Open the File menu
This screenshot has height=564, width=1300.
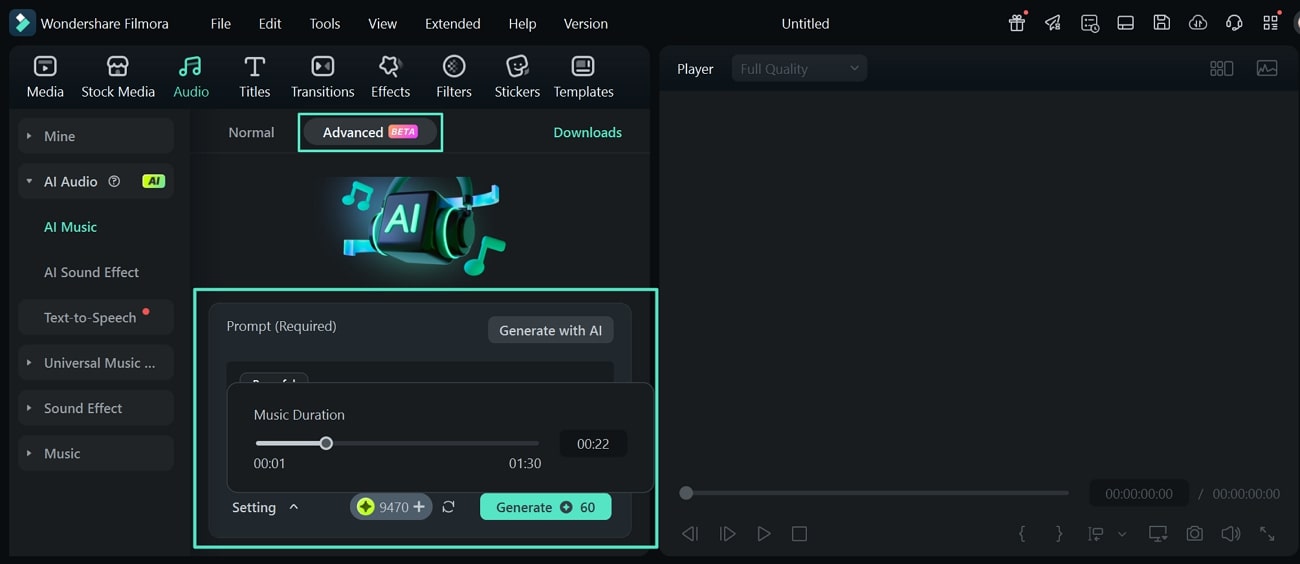coord(221,23)
